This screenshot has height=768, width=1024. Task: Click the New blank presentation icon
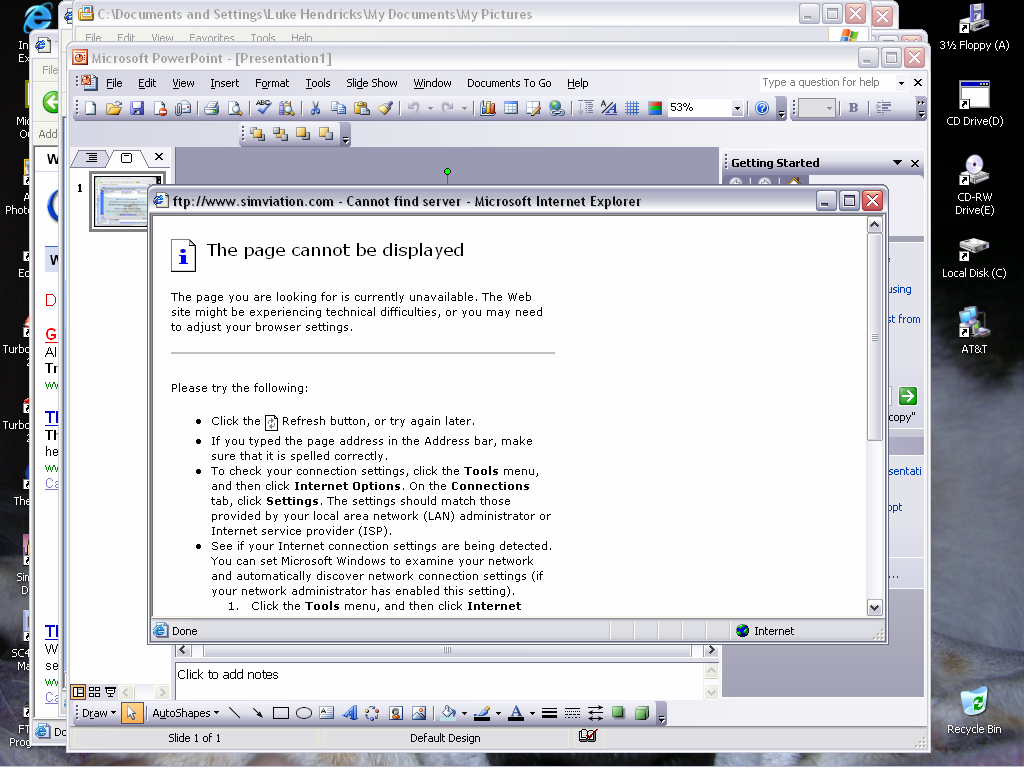[x=91, y=108]
